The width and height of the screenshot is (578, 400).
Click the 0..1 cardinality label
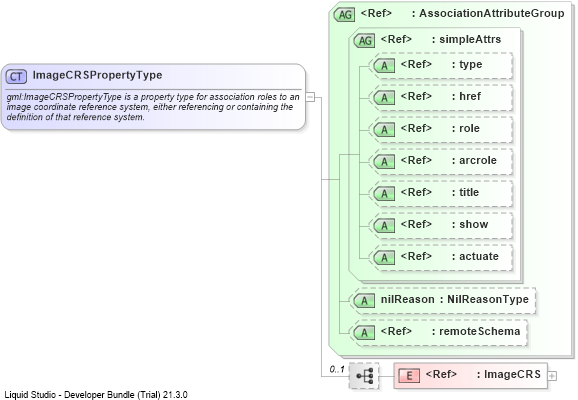337,369
